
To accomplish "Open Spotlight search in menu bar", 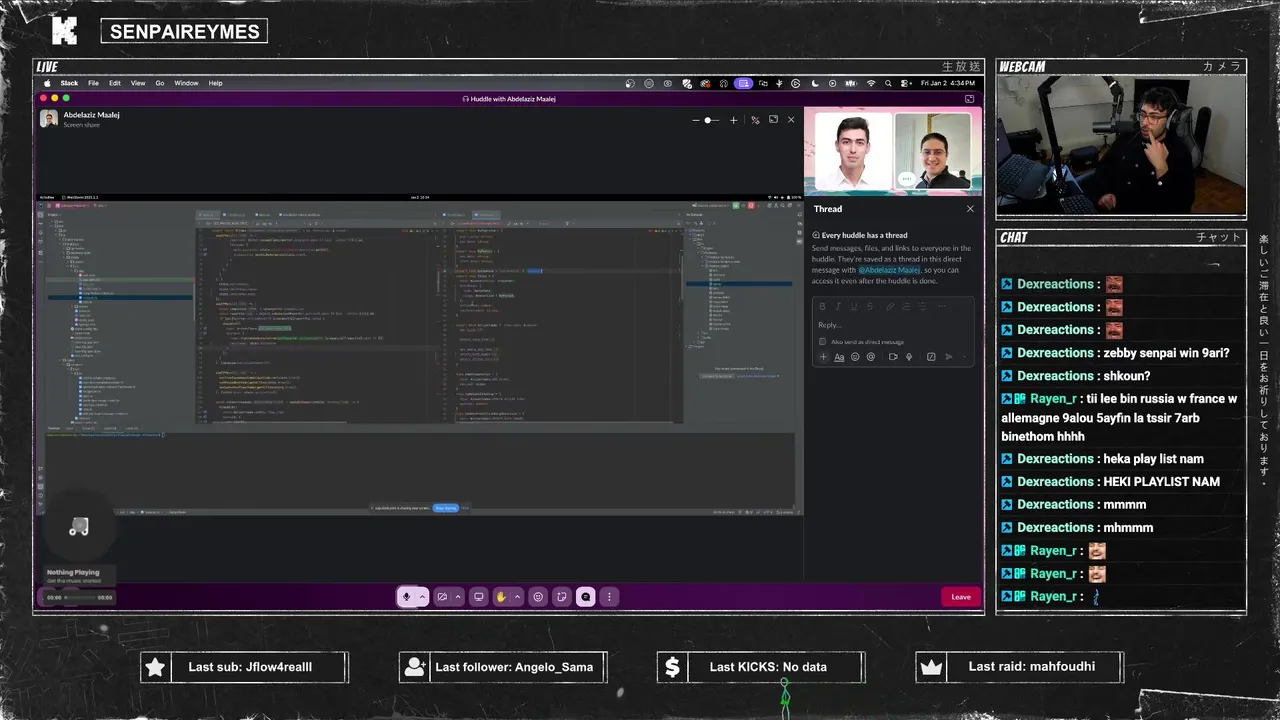I will (x=890, y=83).
